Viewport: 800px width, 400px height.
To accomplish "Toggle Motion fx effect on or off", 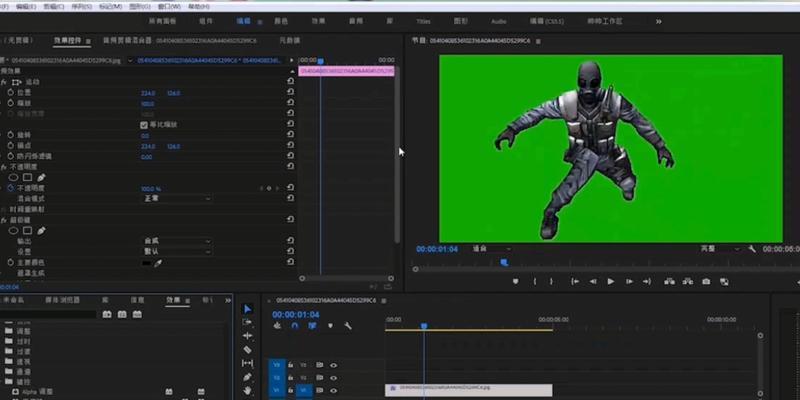I will pos(4,82).
